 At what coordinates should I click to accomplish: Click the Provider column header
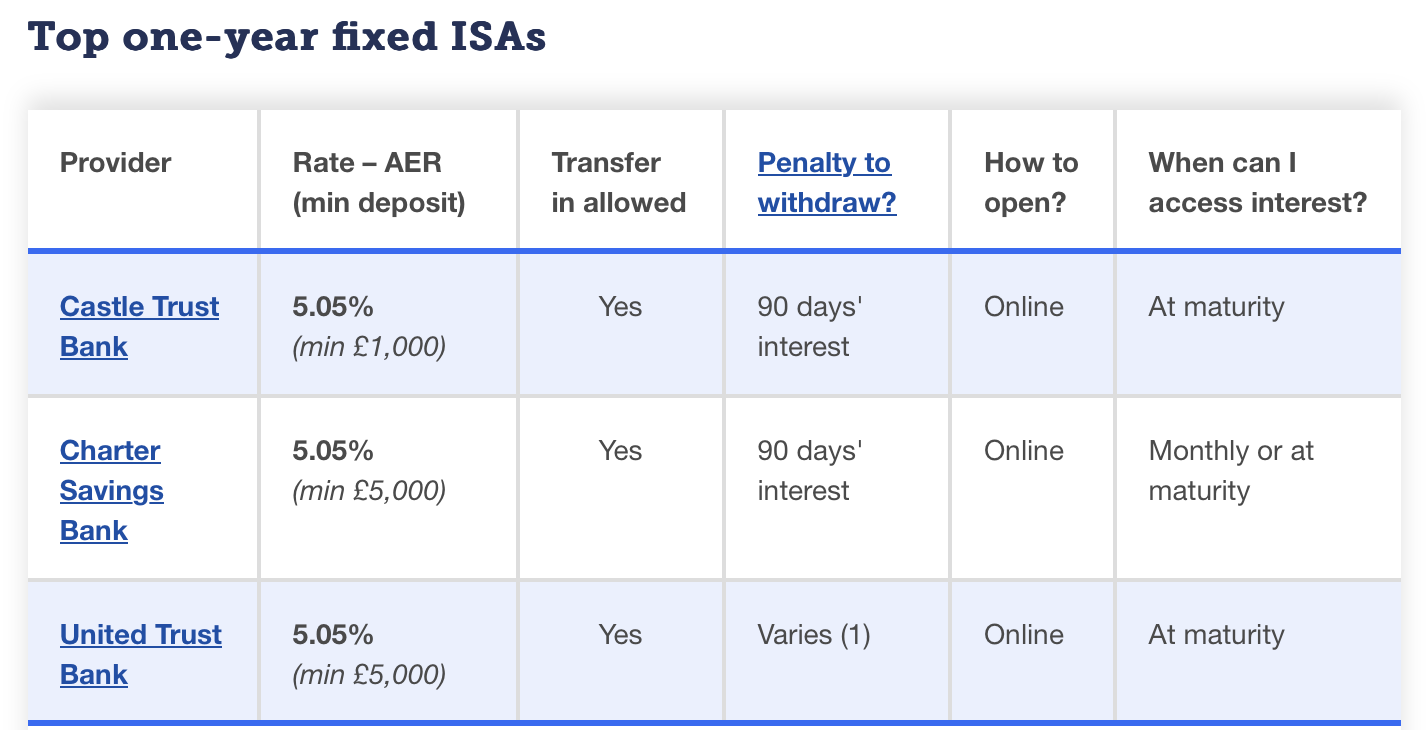(116, 162)
